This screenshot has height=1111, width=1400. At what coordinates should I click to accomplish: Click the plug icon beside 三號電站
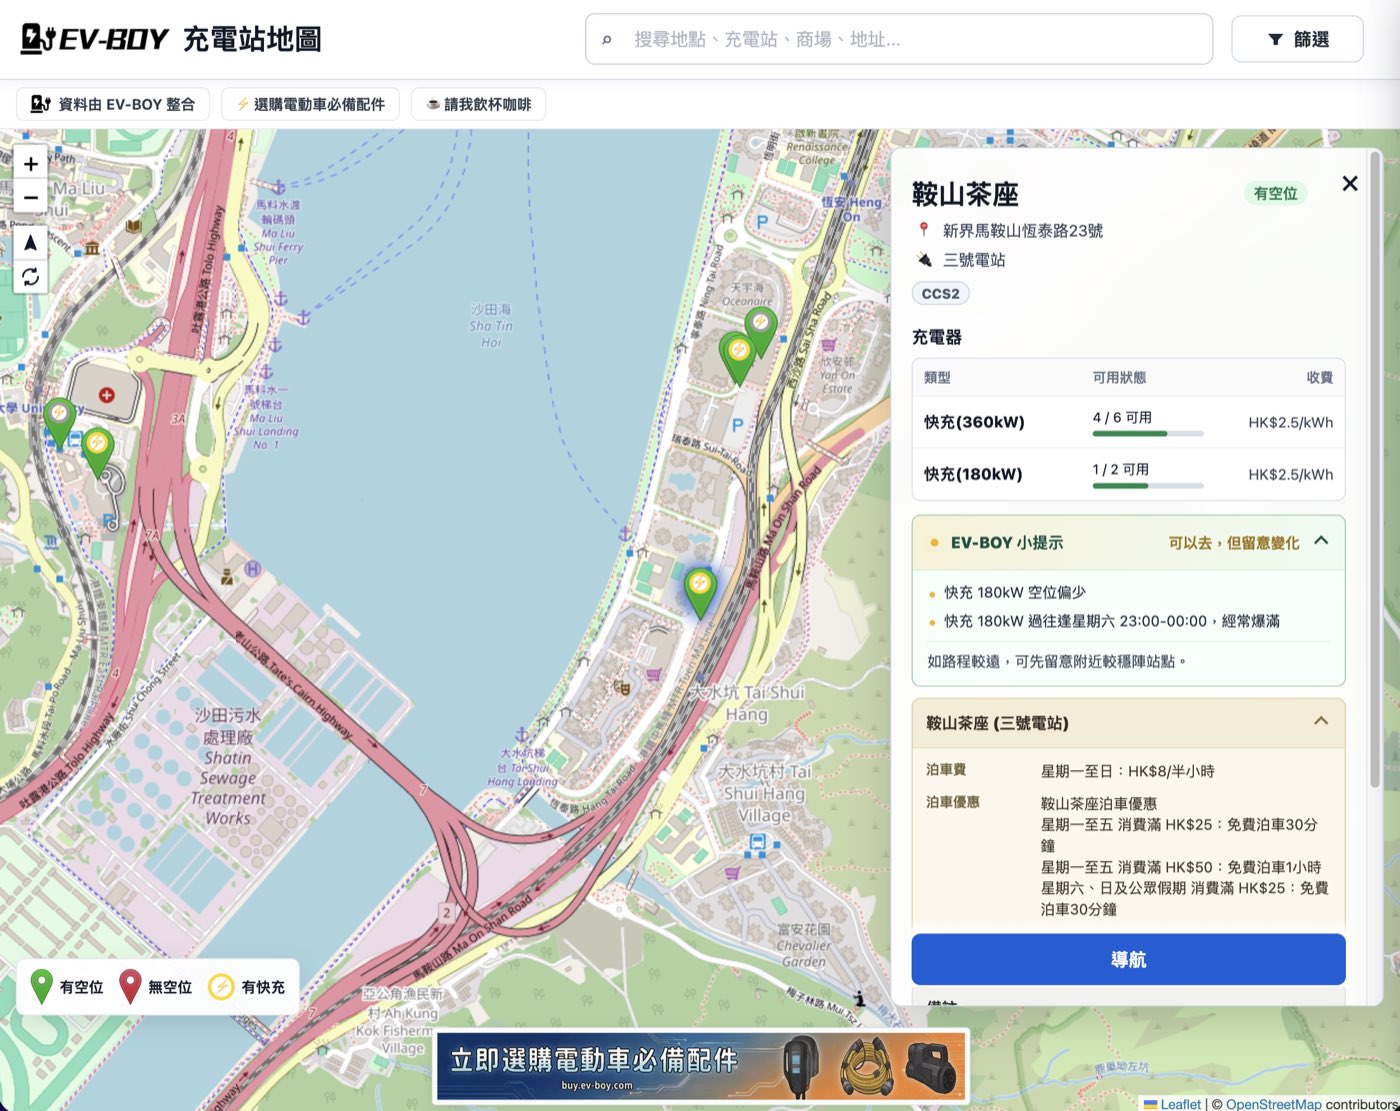924,259
